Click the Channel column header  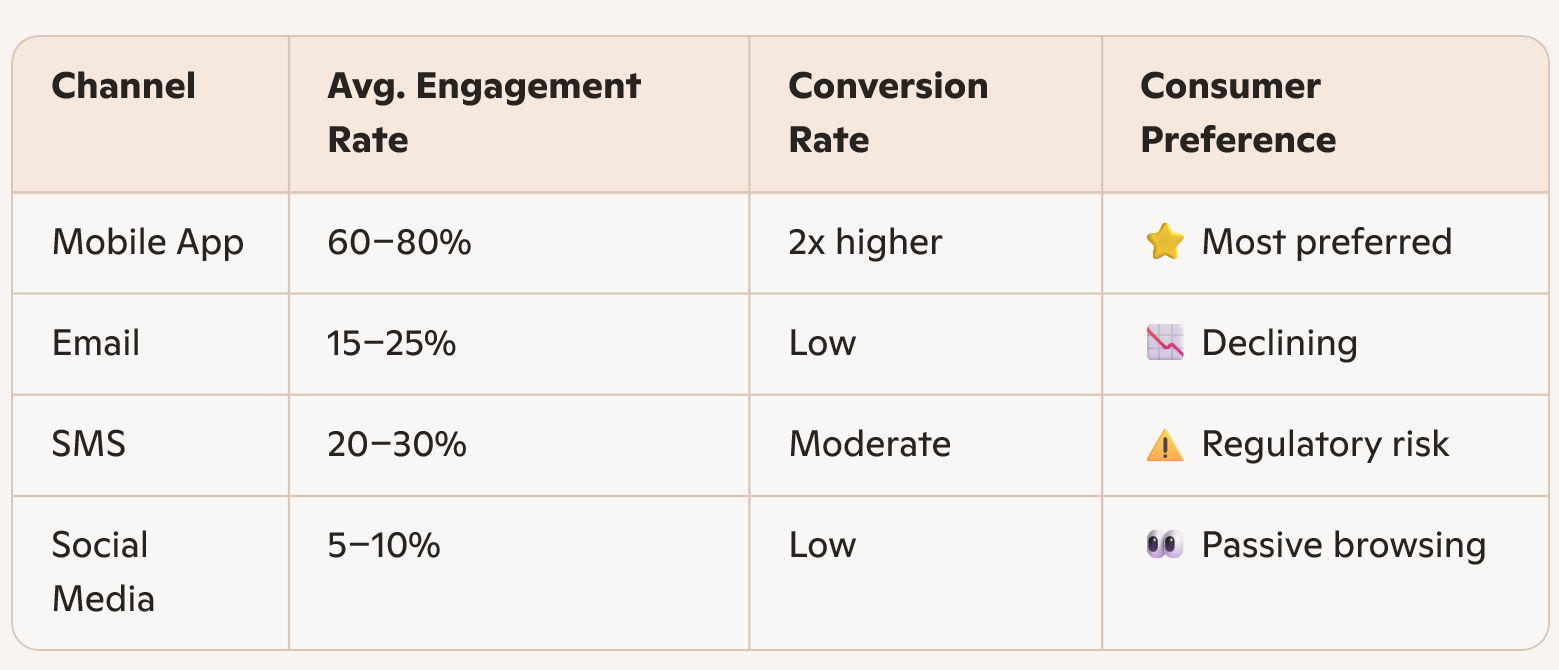click(124, 86)
